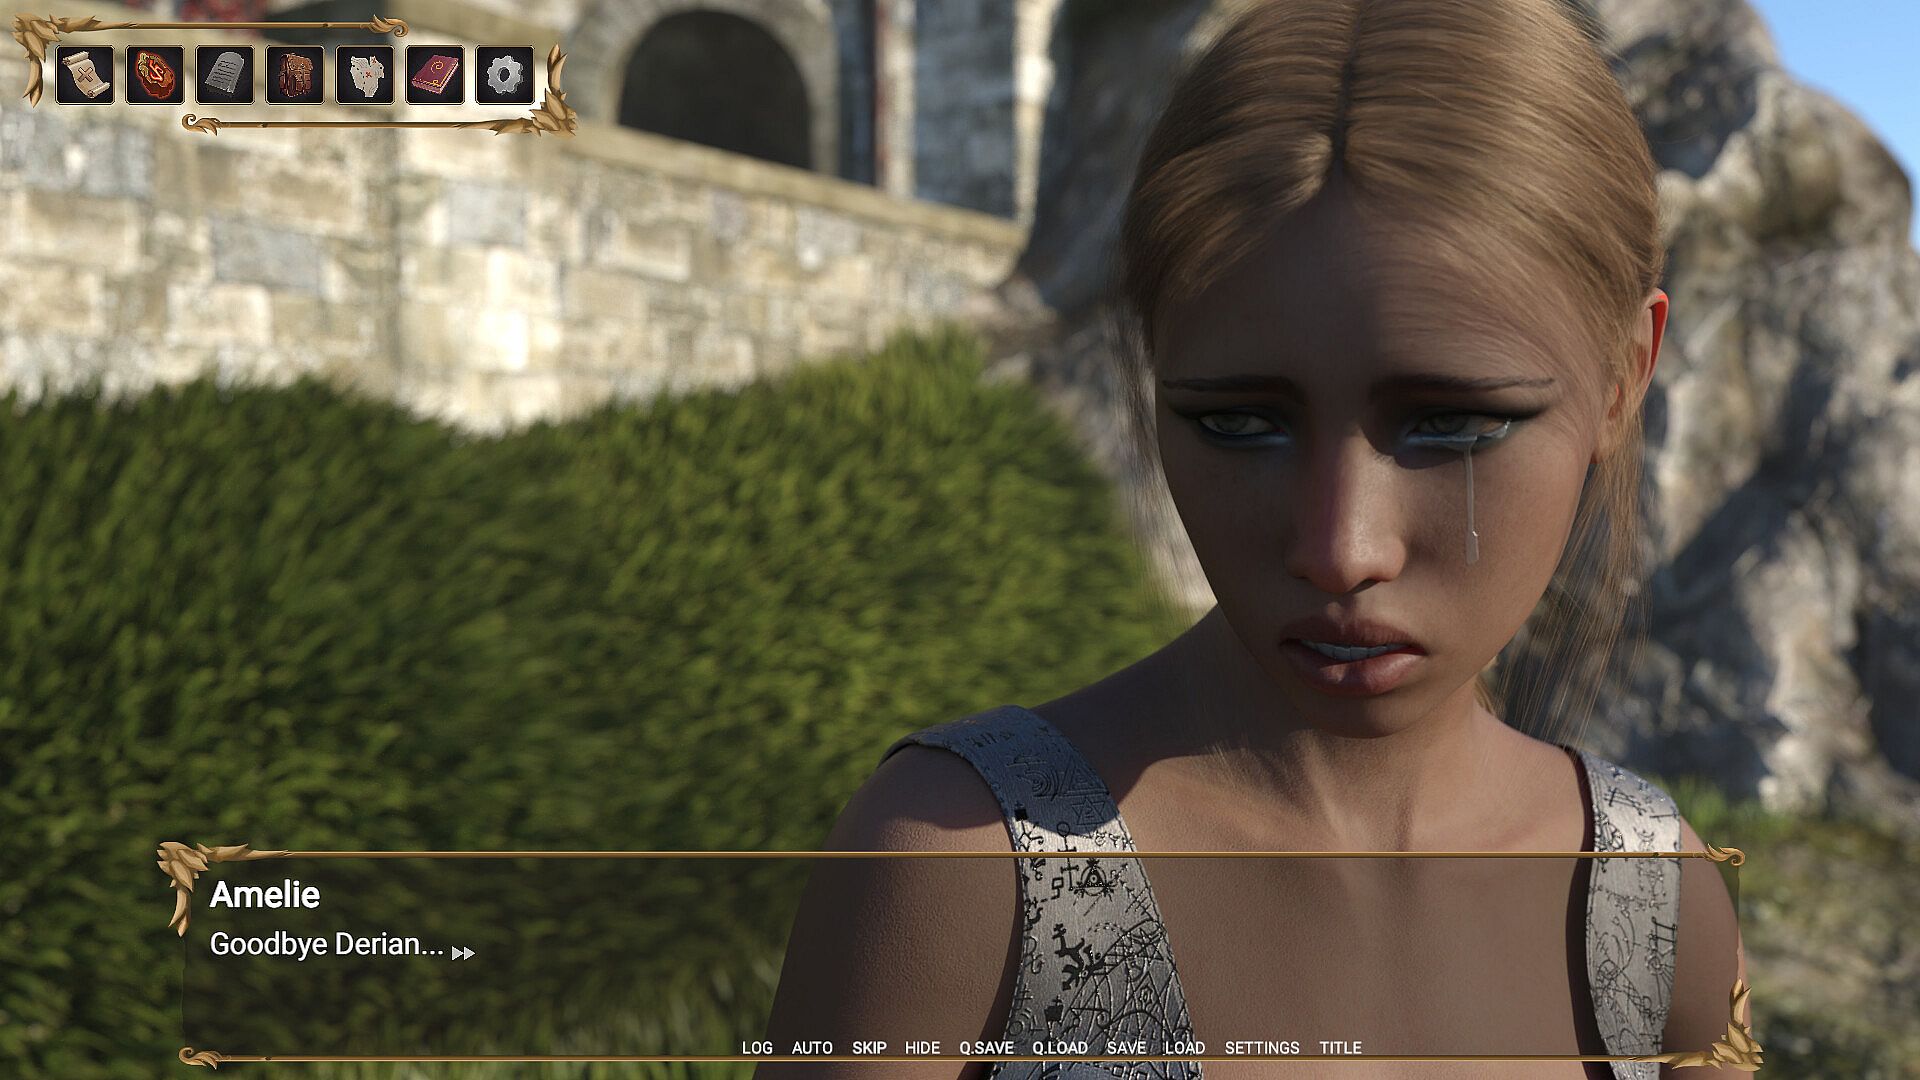Click the fast-forward arrows after dialogue
The width and height of the screenshot is (1920, 1080).
(463, 953)
